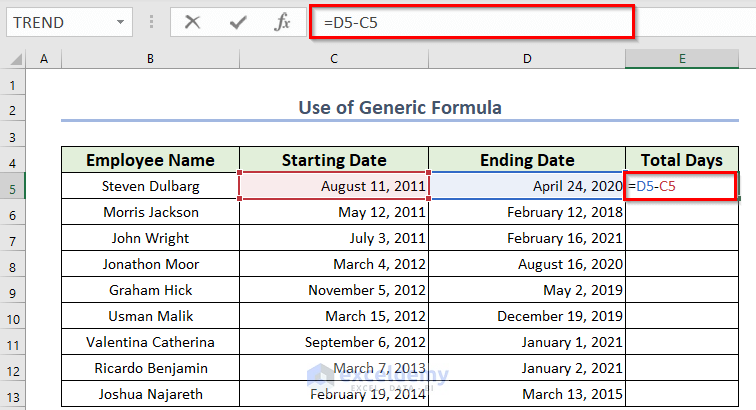The height and width of the screenshot is (410, 756).
Task: Select all cells with corner triangle
Action: [x=13, y=60]
